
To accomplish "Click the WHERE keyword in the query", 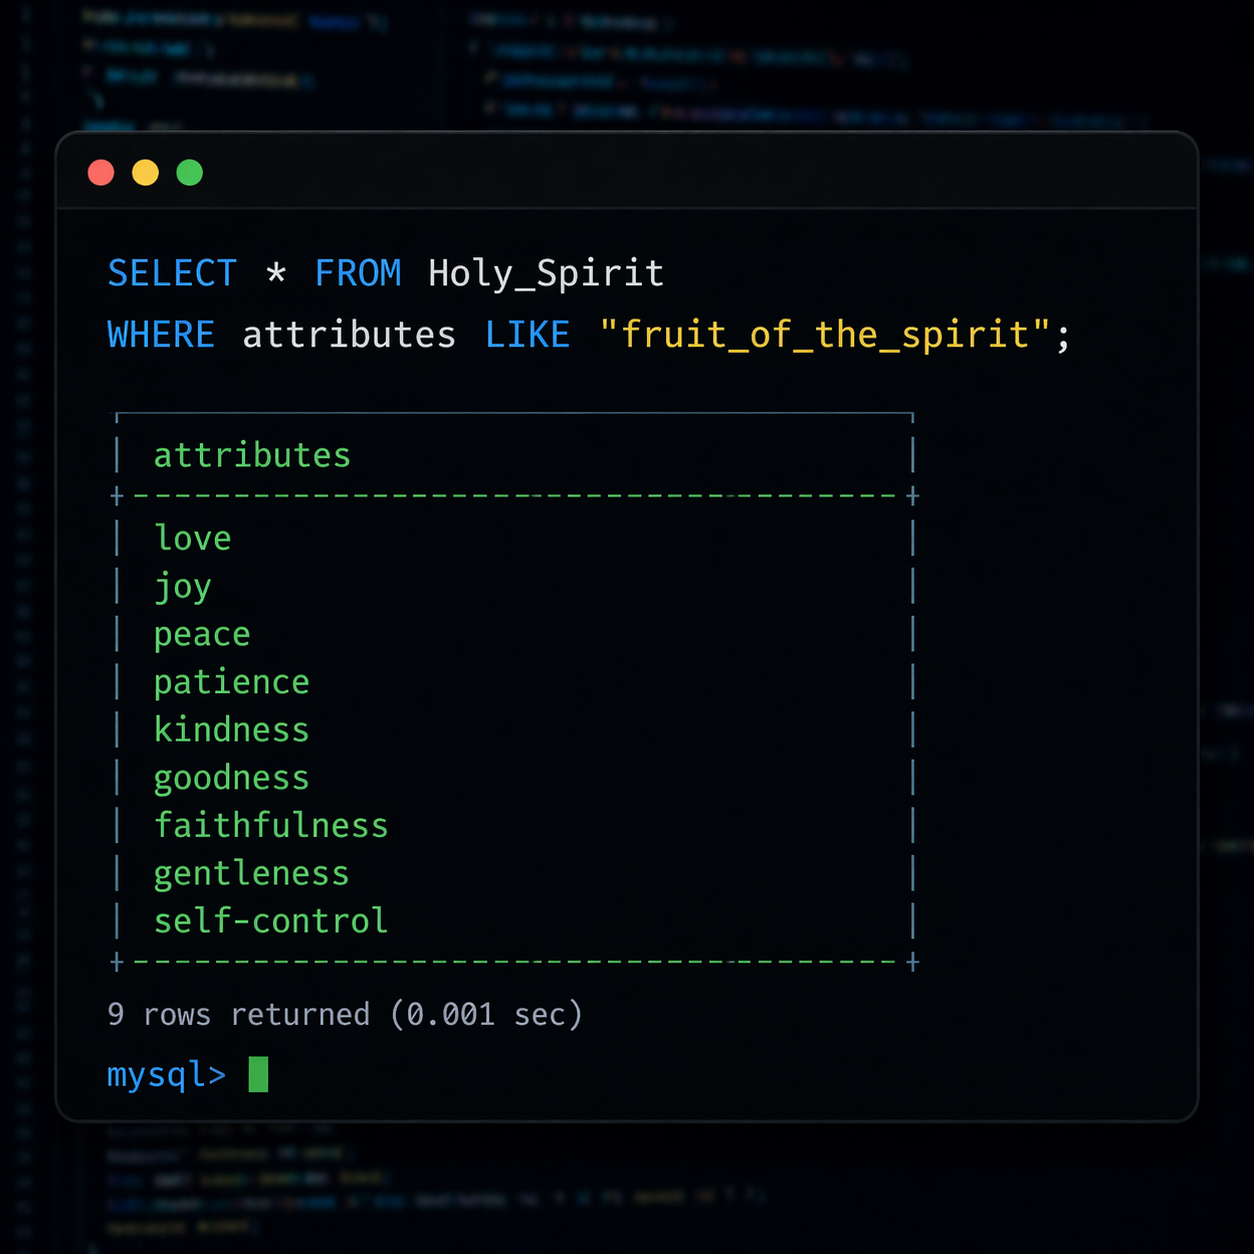I will click(161, 335).
